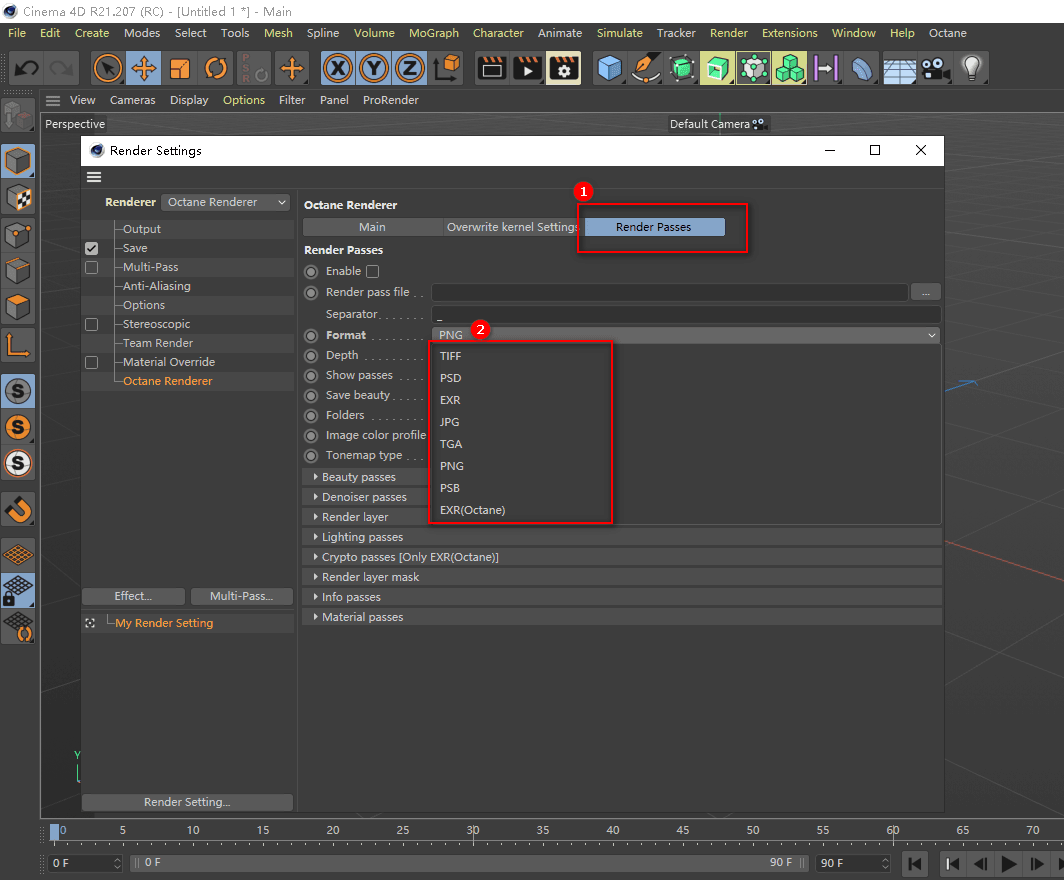Switch to Overwrite kernel Settings tab
This screenshot has width=1064, height=880.
(512, 227)
